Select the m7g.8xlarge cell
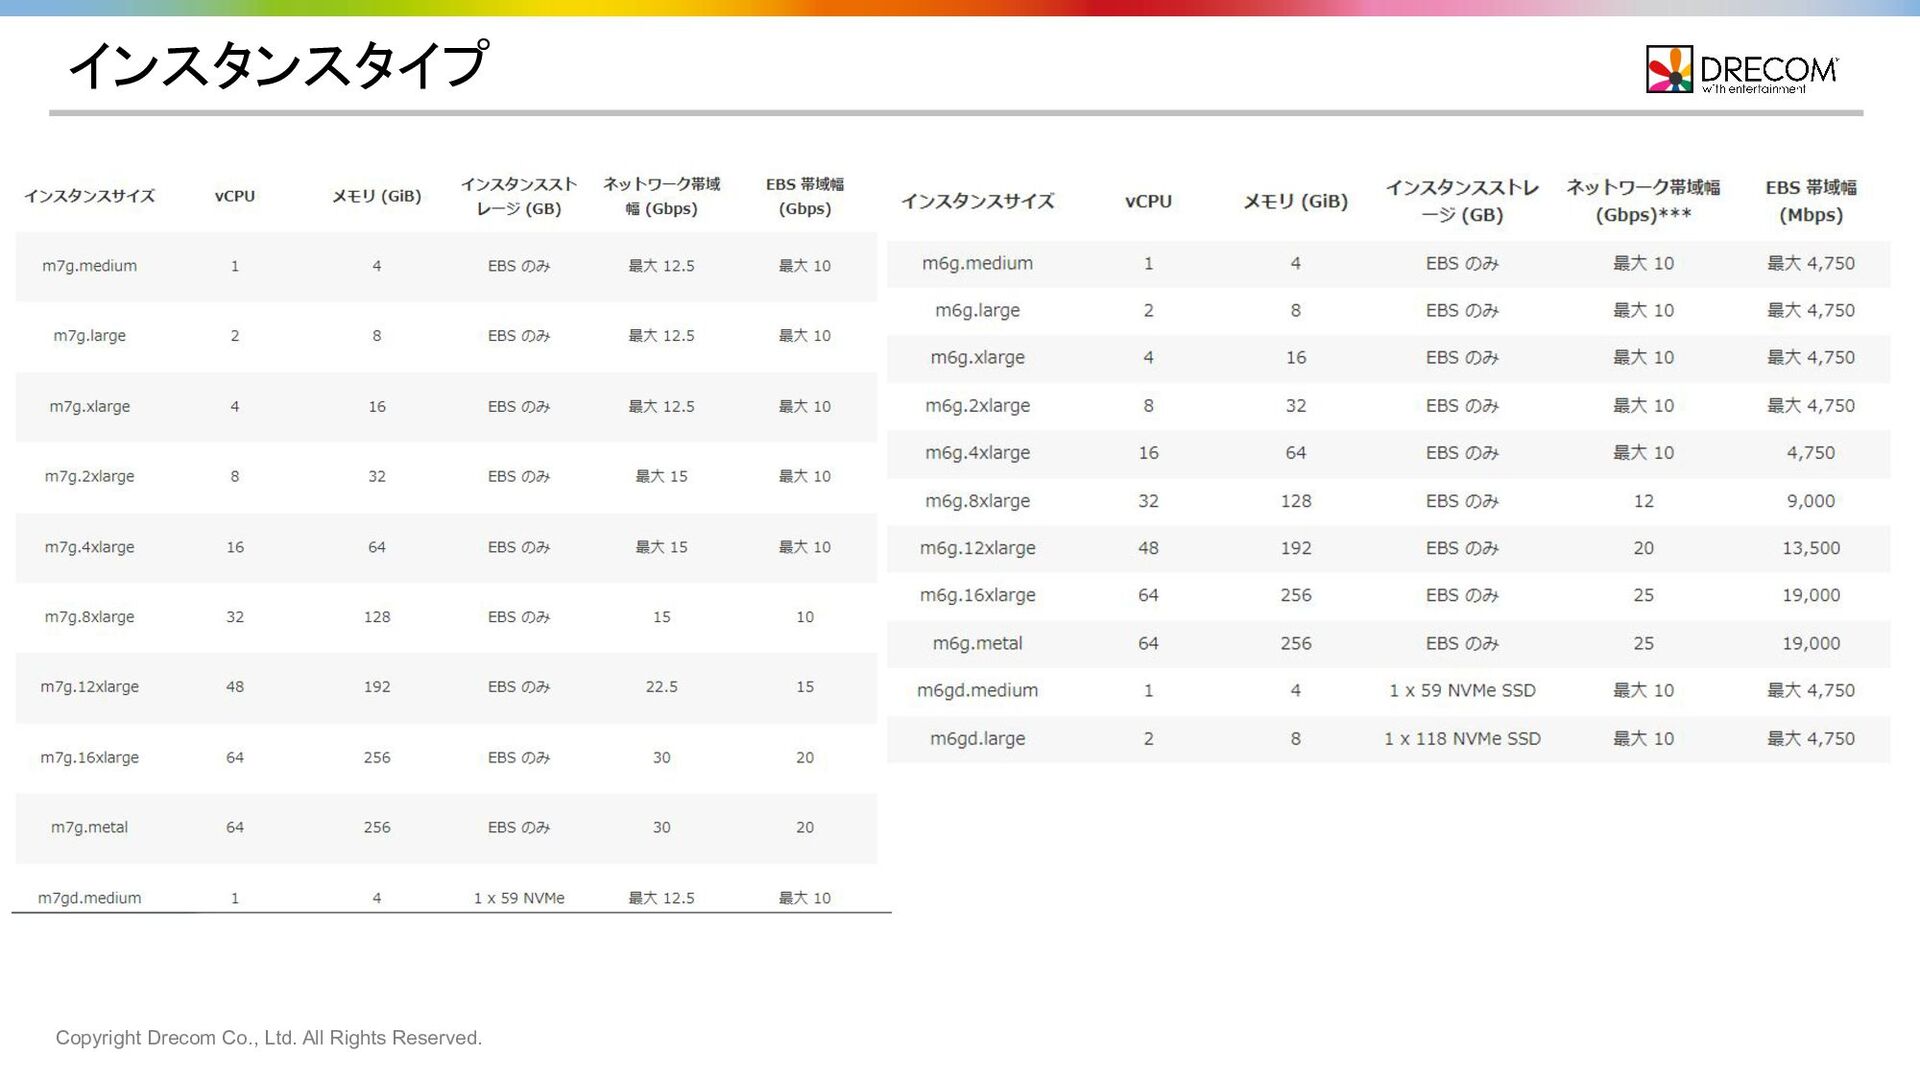The width and height of the screenshot is (1920, 1080). (x=89, y=617)
